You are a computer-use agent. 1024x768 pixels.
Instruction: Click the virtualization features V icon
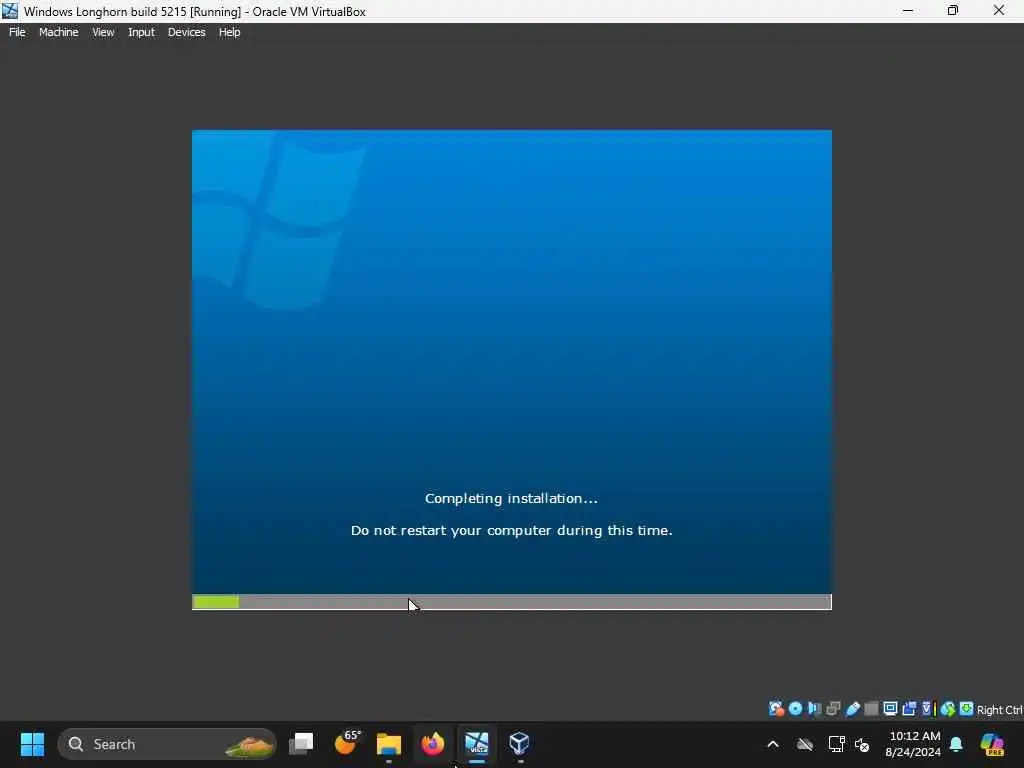pyautogui.click(x=927, y=709)
